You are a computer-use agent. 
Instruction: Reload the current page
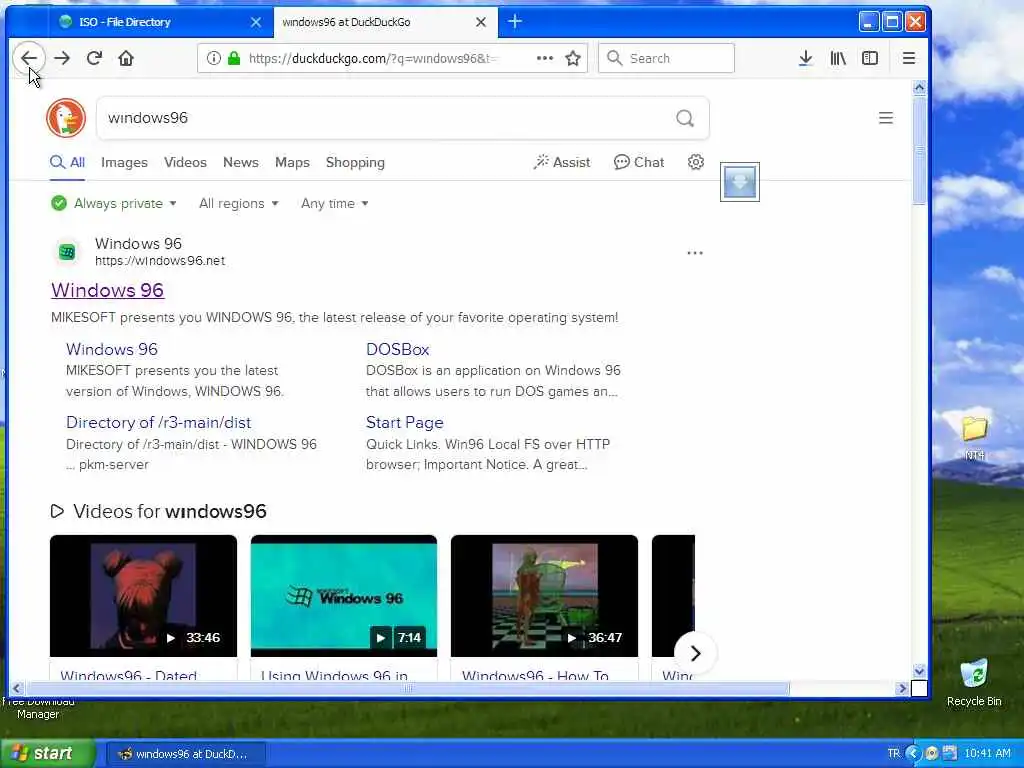[x=94, y=58]
